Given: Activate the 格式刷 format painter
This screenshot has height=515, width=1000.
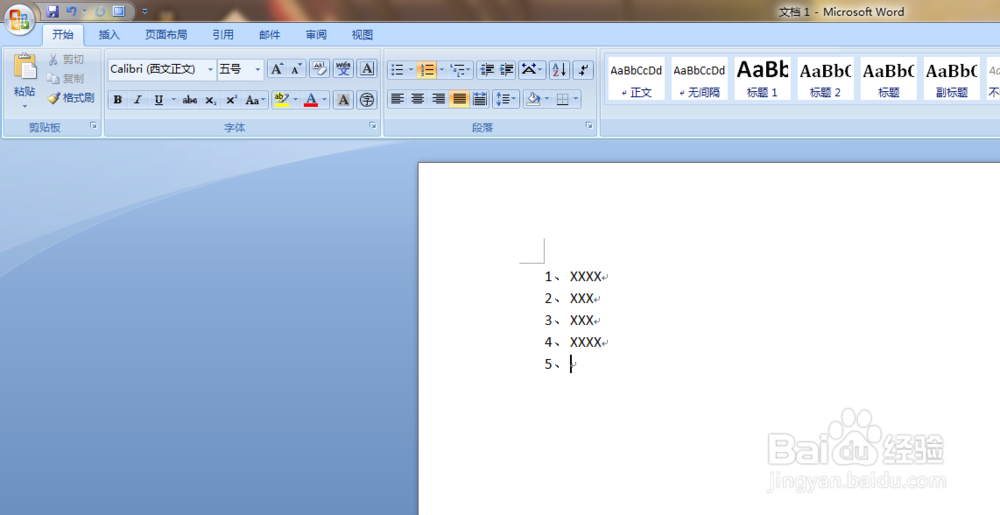Looking at the screenshot, I should (x=71, y=98).
